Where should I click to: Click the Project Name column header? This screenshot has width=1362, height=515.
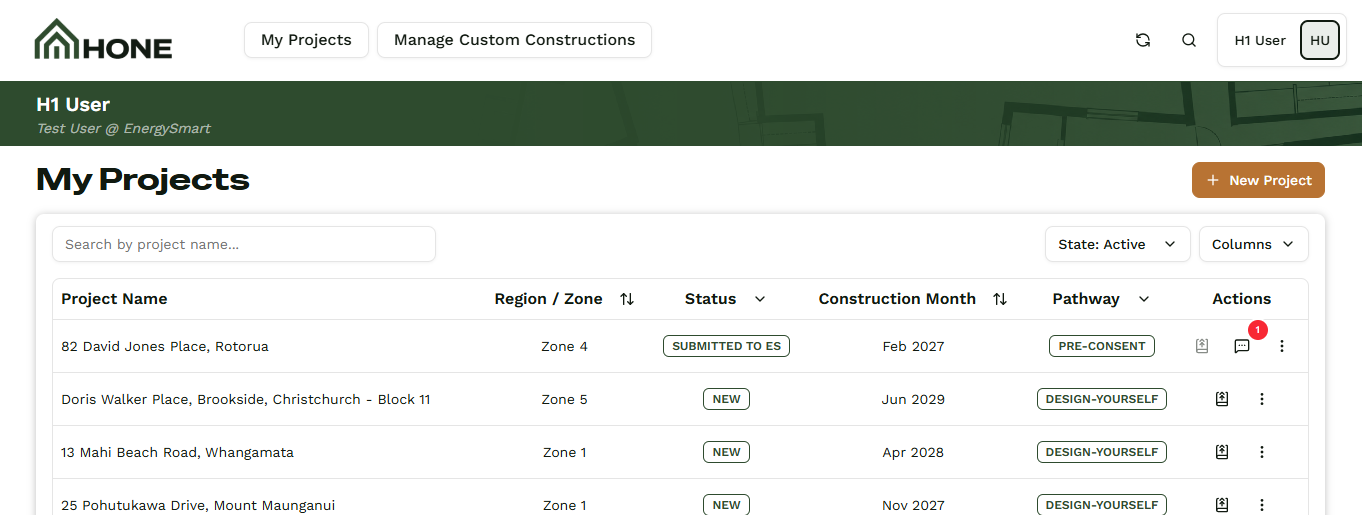(114, 299)
